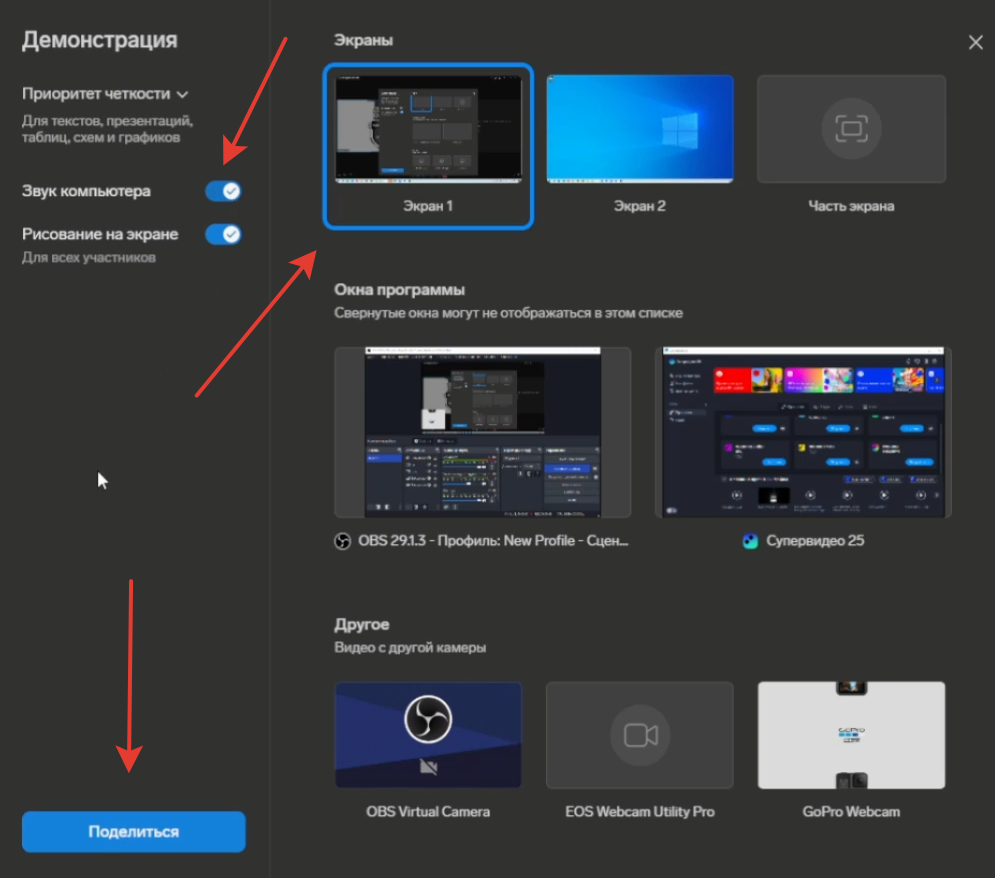This screenshot has height=878, width=995.
Task: Choose the Экран 2 label
Action: click(640, 206)
